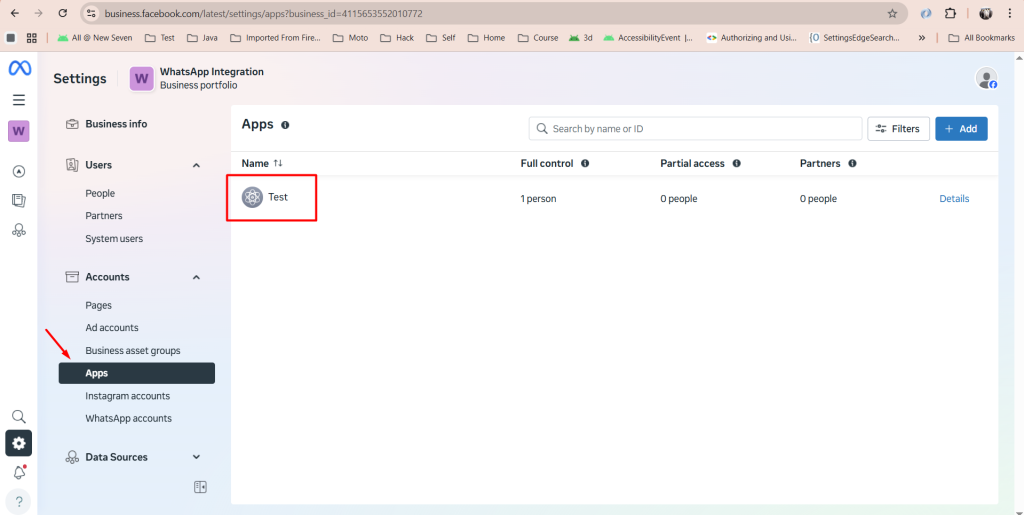Open Details link for Test app

953,199
